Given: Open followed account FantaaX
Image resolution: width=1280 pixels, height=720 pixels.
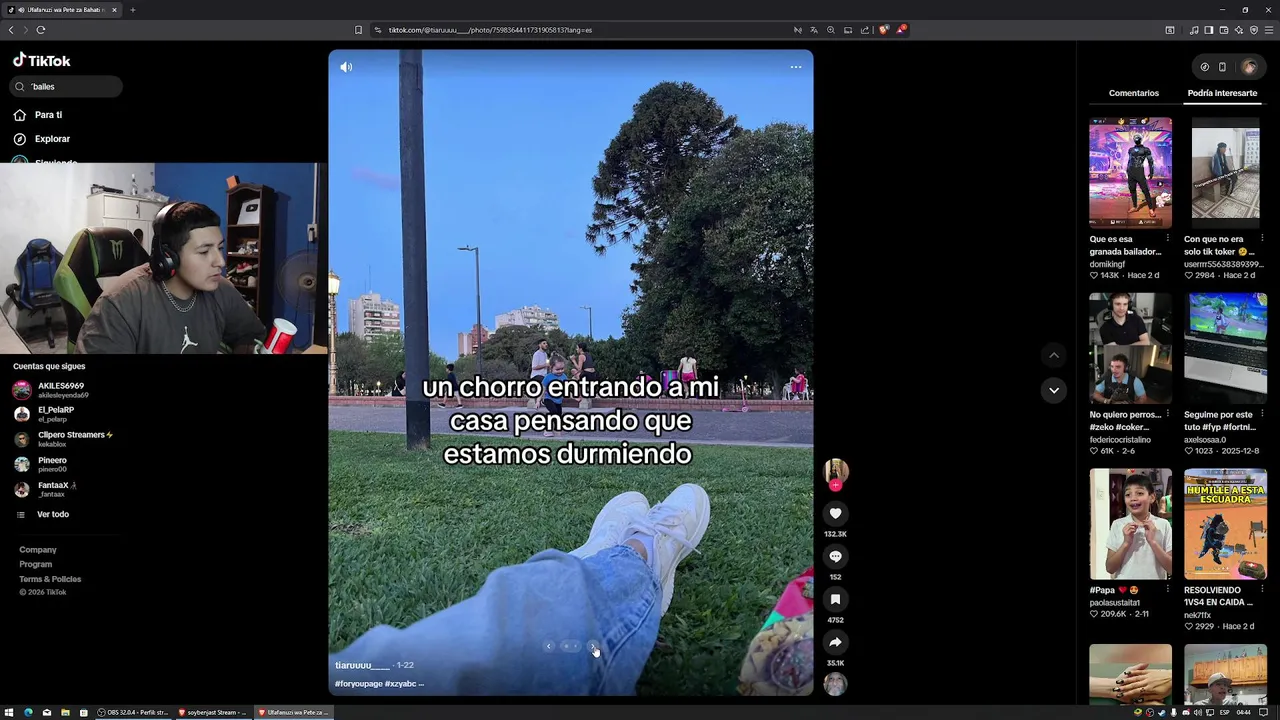Looking at the screenshot, I should coord(55,489).
